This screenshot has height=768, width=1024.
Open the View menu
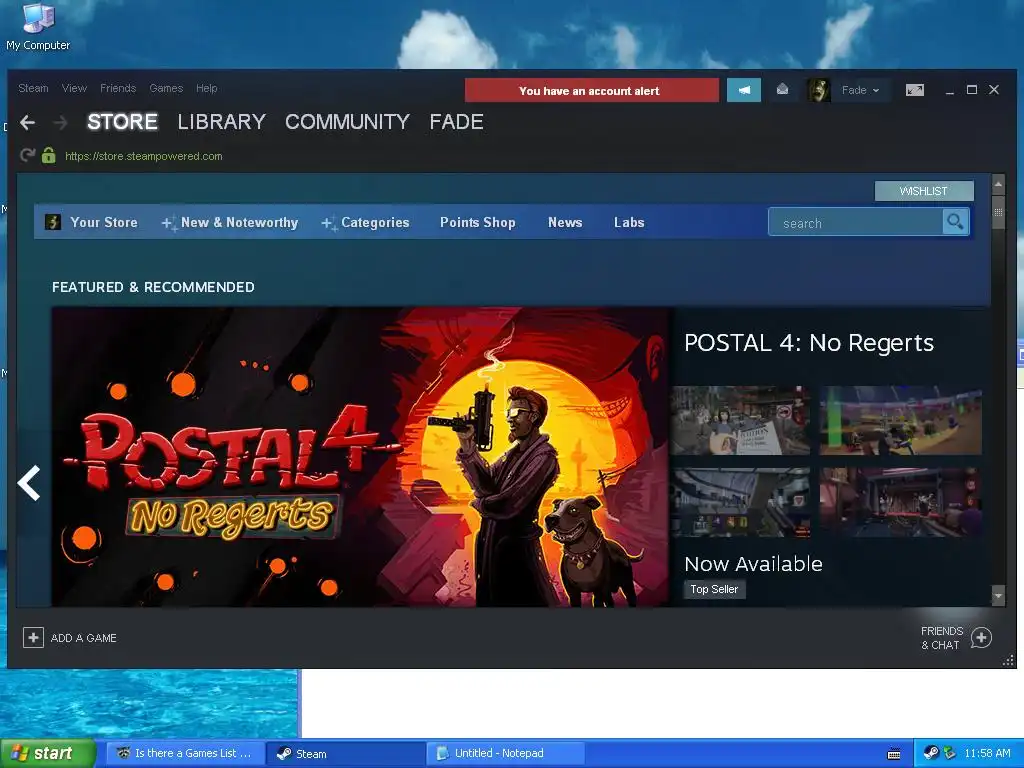point(74,88)
